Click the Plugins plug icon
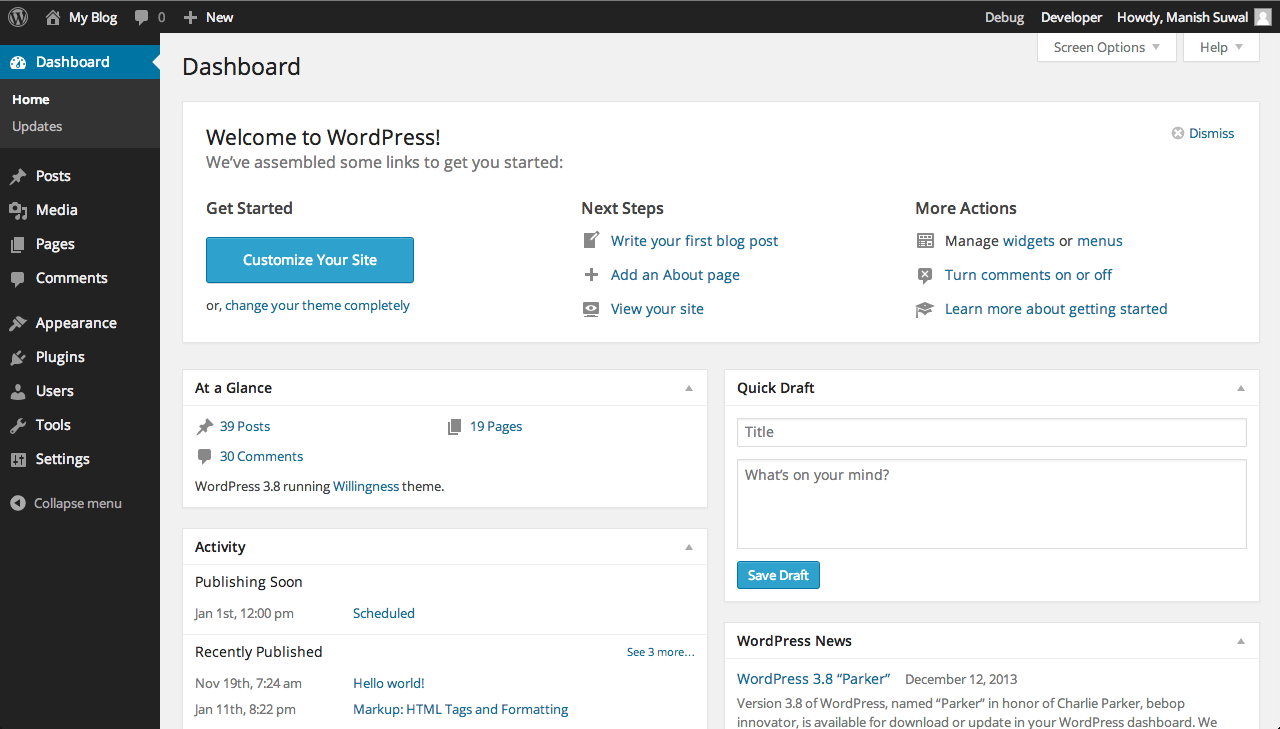 [18, 357]
